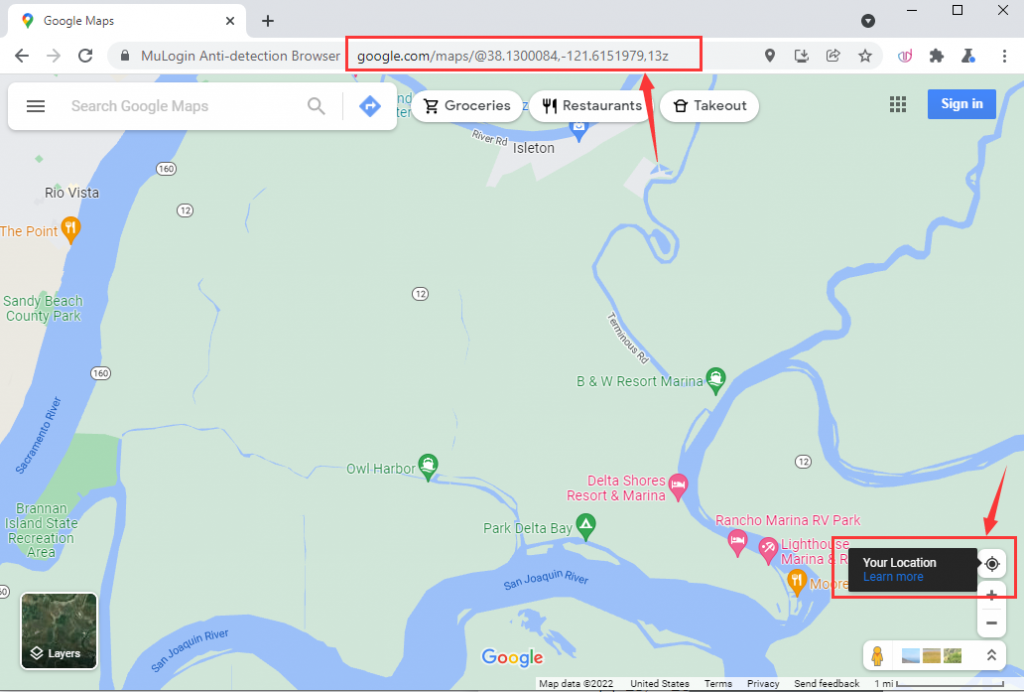The image size is (1024, 692).
Task: Zoom in on the map
Action: 991,595
